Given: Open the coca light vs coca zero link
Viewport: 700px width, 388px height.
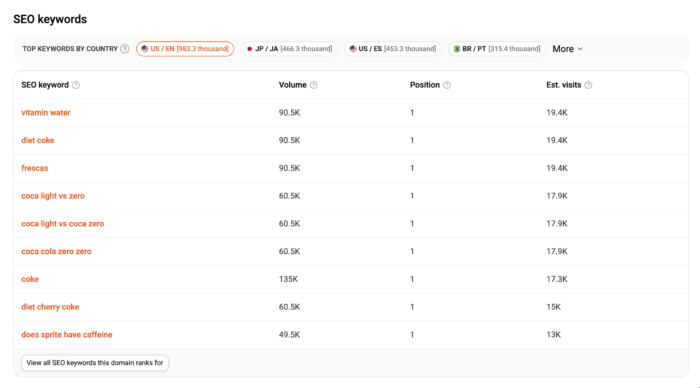Looking at the screenshot, I should [x=63, y=223].
